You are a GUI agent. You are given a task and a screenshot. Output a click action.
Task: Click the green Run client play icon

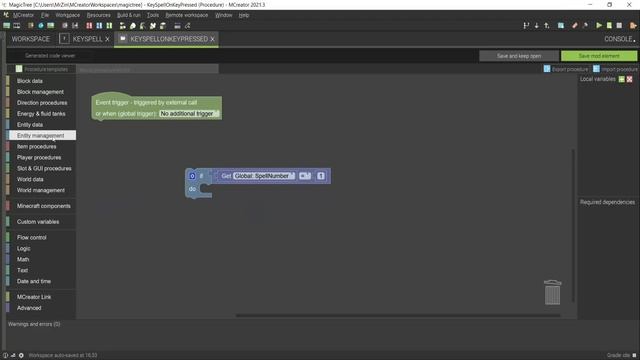[x=599, y=25]
